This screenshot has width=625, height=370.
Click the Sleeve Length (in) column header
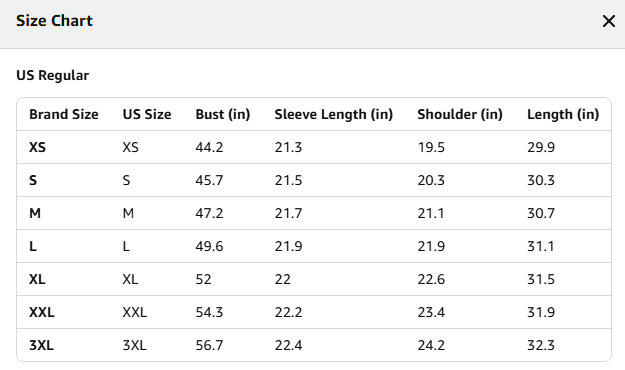pos(334,114)
